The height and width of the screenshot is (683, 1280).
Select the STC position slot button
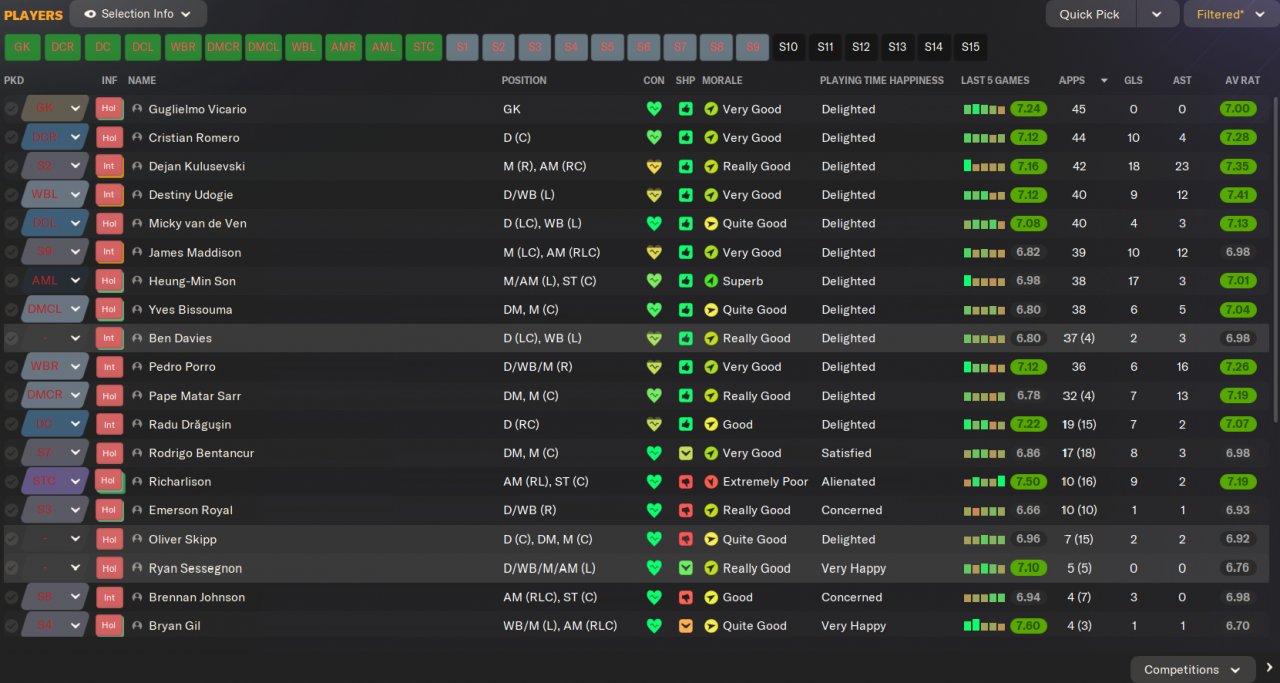tap(424, 47)
